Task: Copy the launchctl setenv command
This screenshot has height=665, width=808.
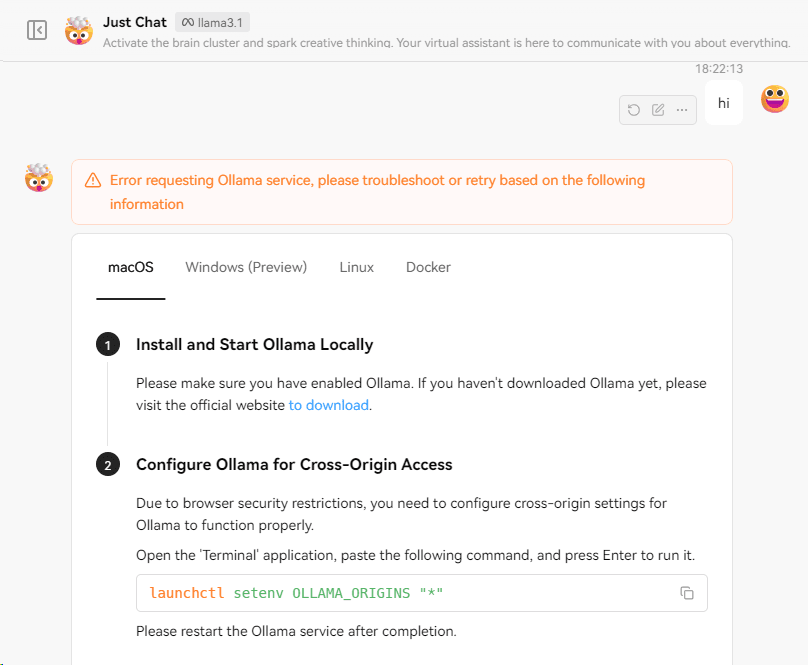Action: point(687,593)
